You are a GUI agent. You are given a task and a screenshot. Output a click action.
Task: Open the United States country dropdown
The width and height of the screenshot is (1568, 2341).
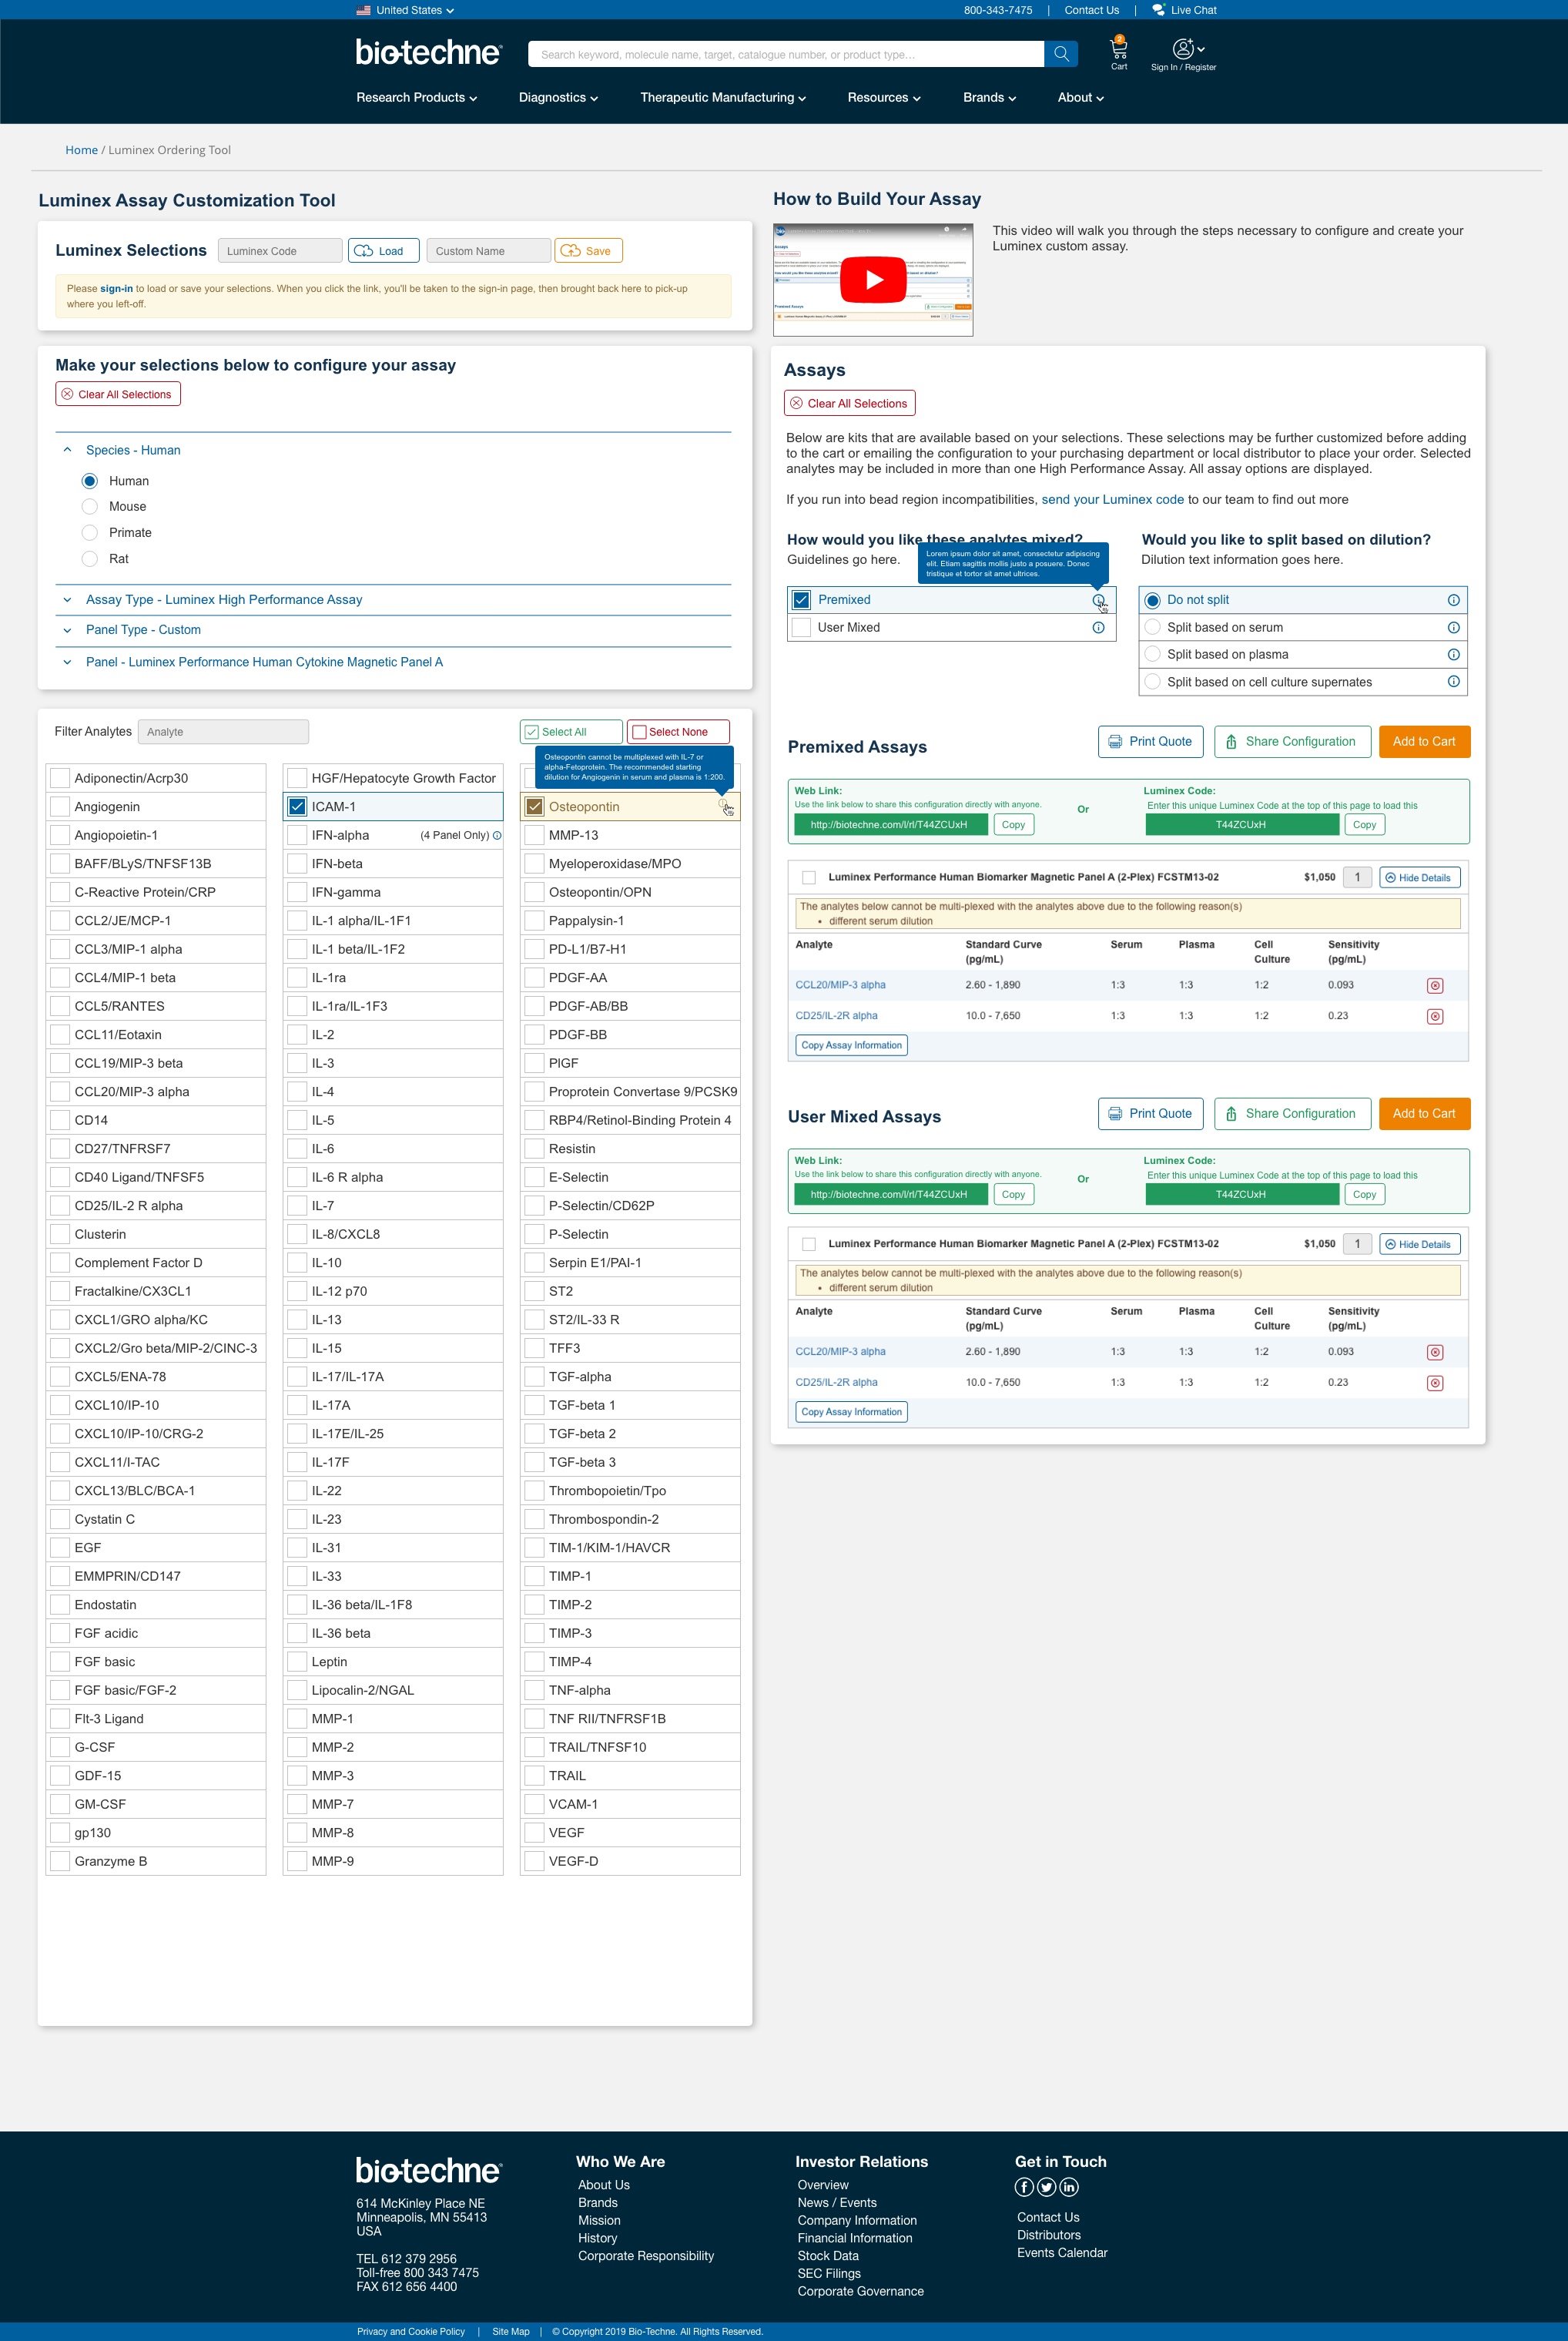(x=405, y=10)
